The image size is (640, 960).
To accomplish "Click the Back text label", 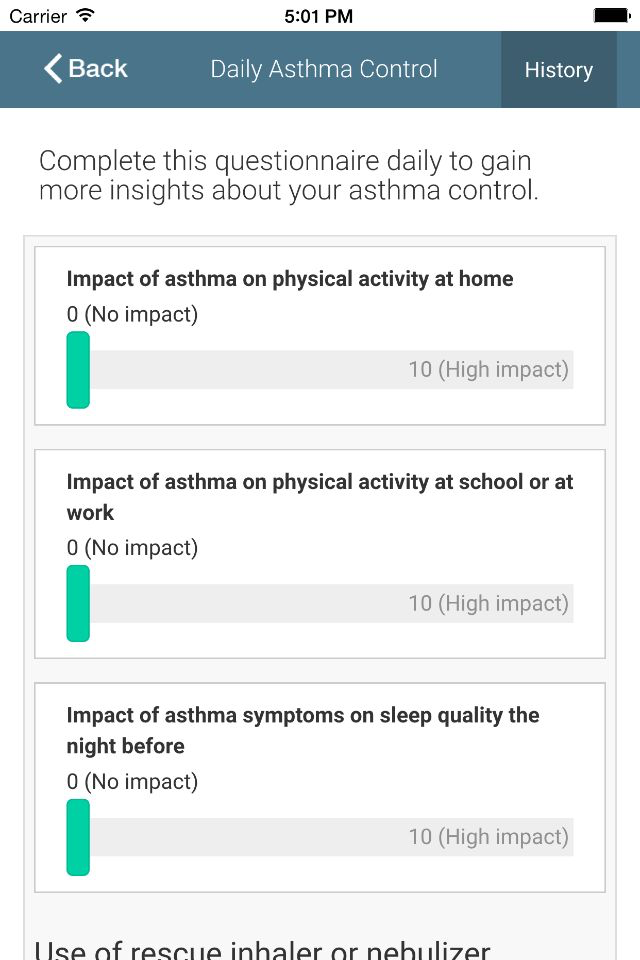I will [x=98, y=69].
